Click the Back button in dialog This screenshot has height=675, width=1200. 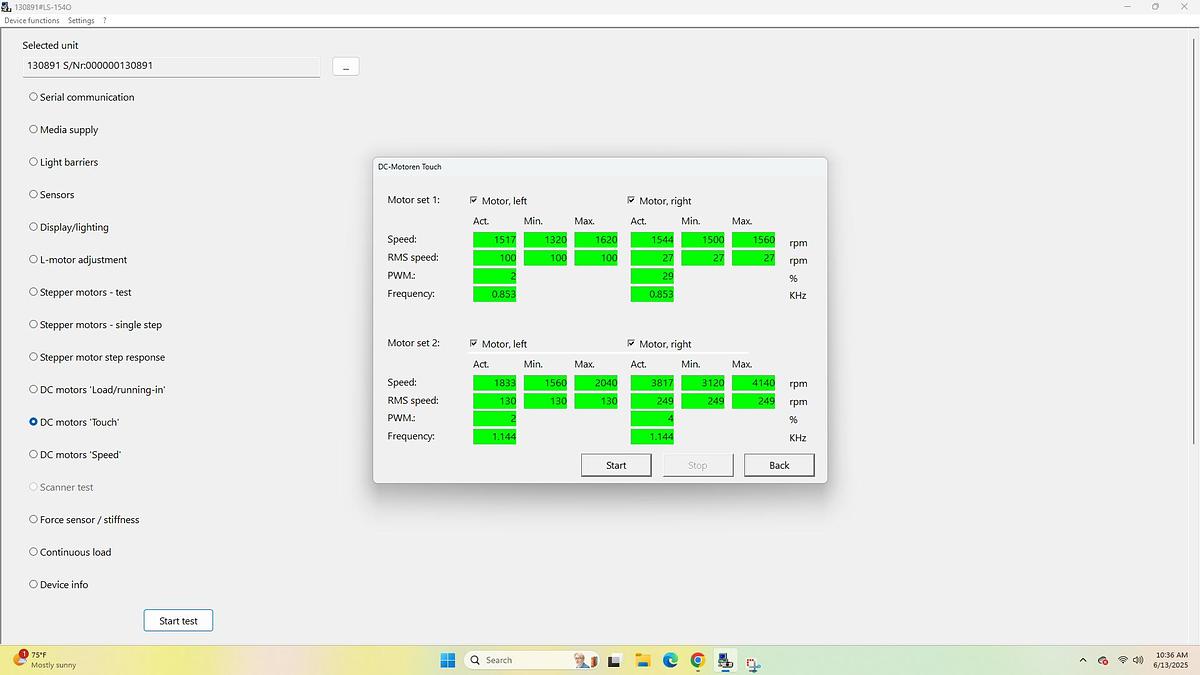coord(779,465)
